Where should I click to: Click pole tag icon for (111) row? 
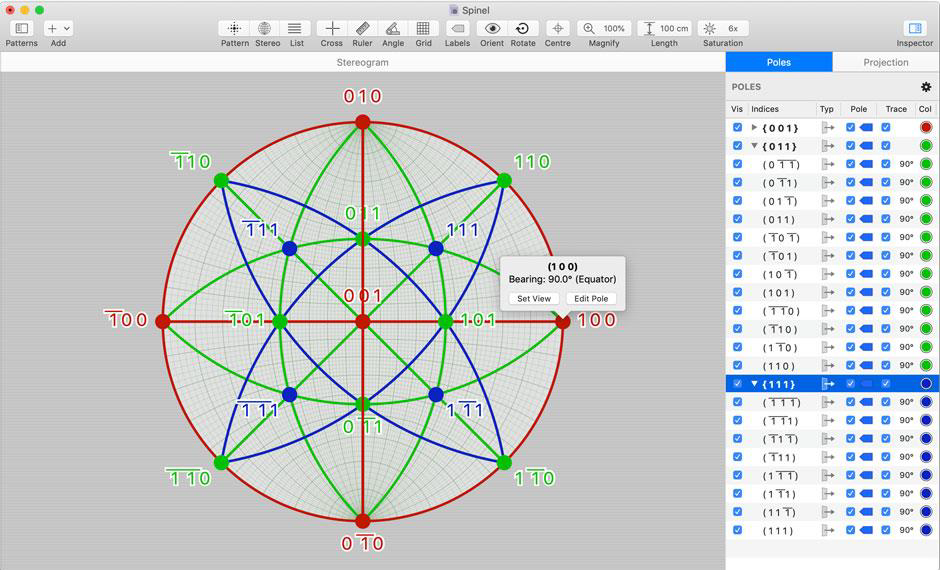click(866, 530)
